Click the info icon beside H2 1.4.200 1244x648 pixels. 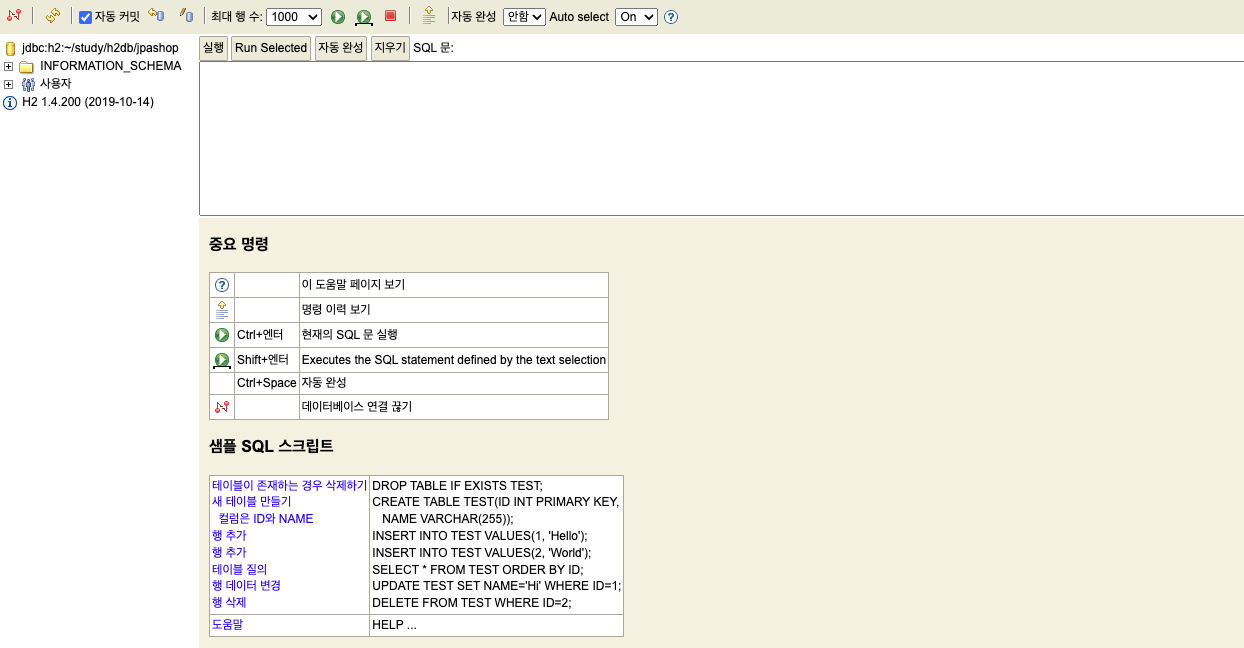pyautogui.click(x=10, y=103)
